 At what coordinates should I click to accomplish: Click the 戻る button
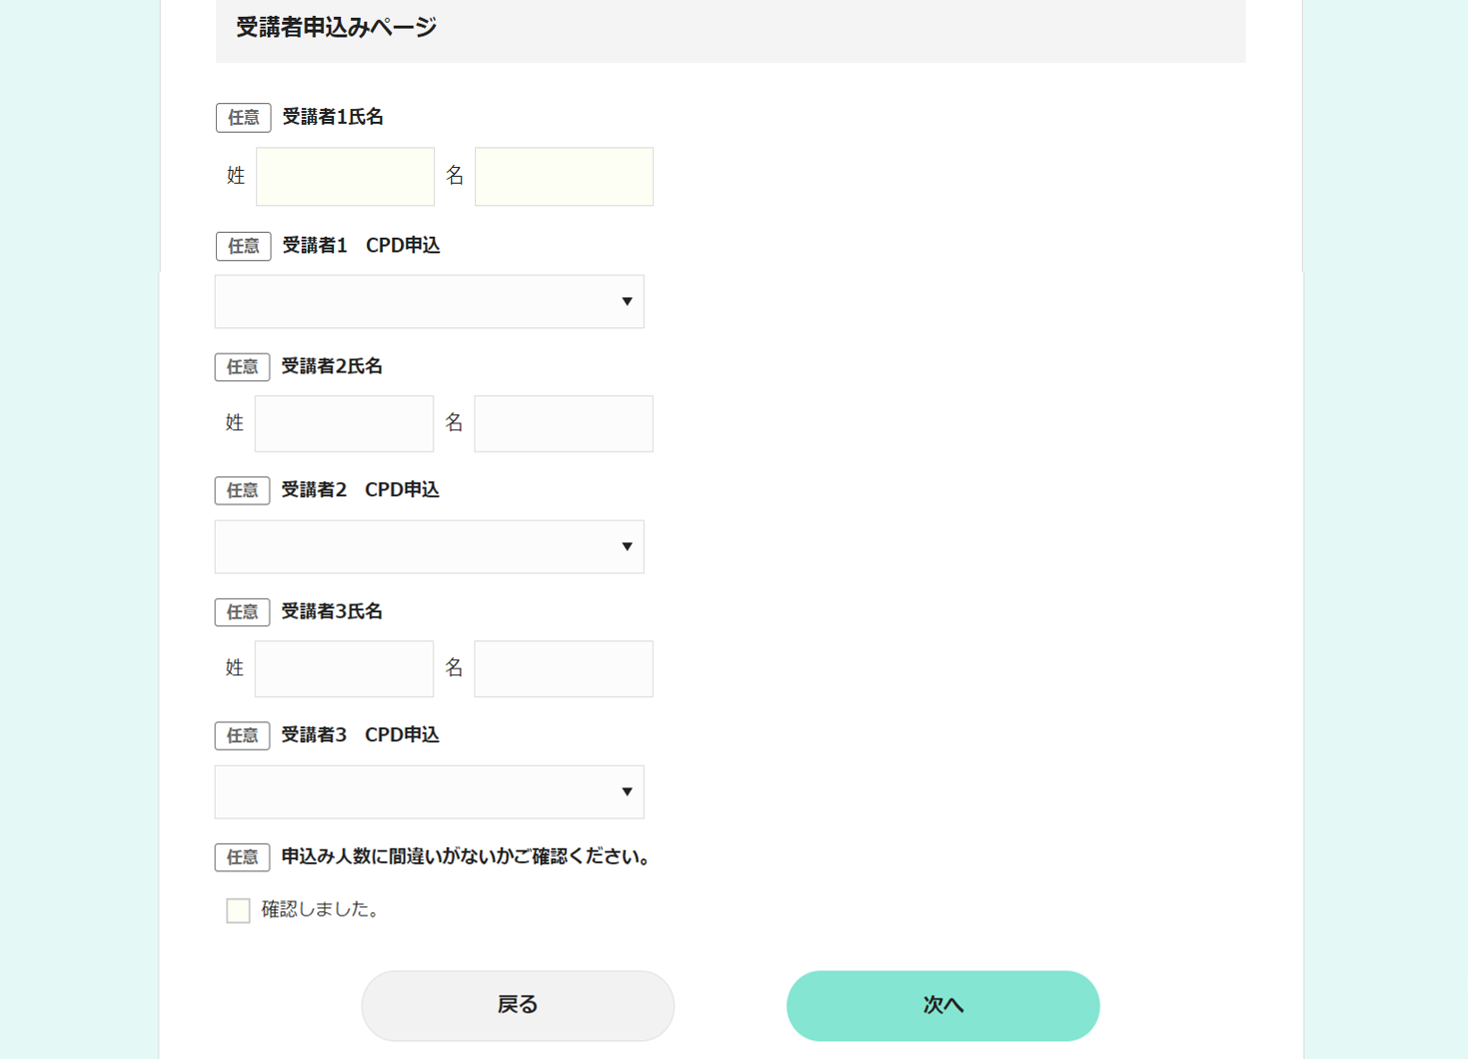click(x=517, y=1005)
